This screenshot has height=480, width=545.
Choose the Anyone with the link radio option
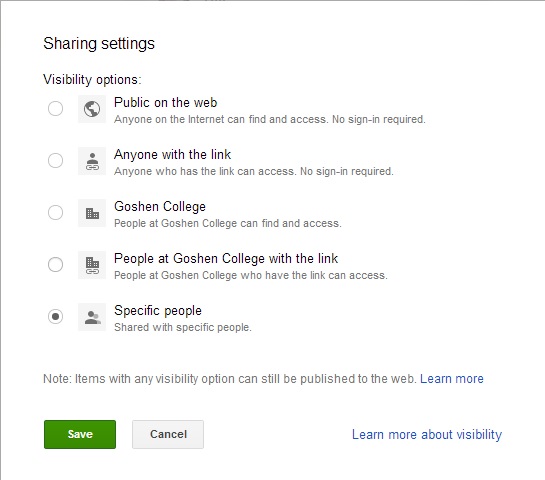[55, 161]
